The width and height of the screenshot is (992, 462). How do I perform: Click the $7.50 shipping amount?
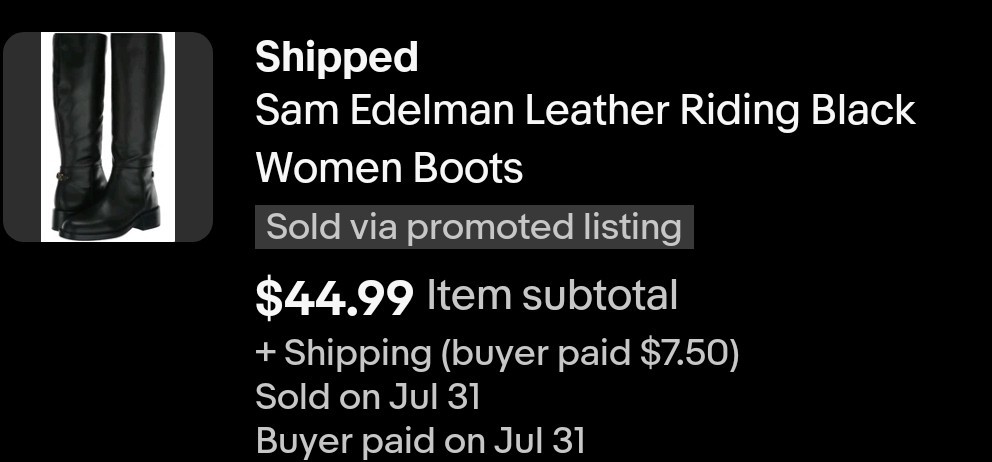tap(685, 352)
